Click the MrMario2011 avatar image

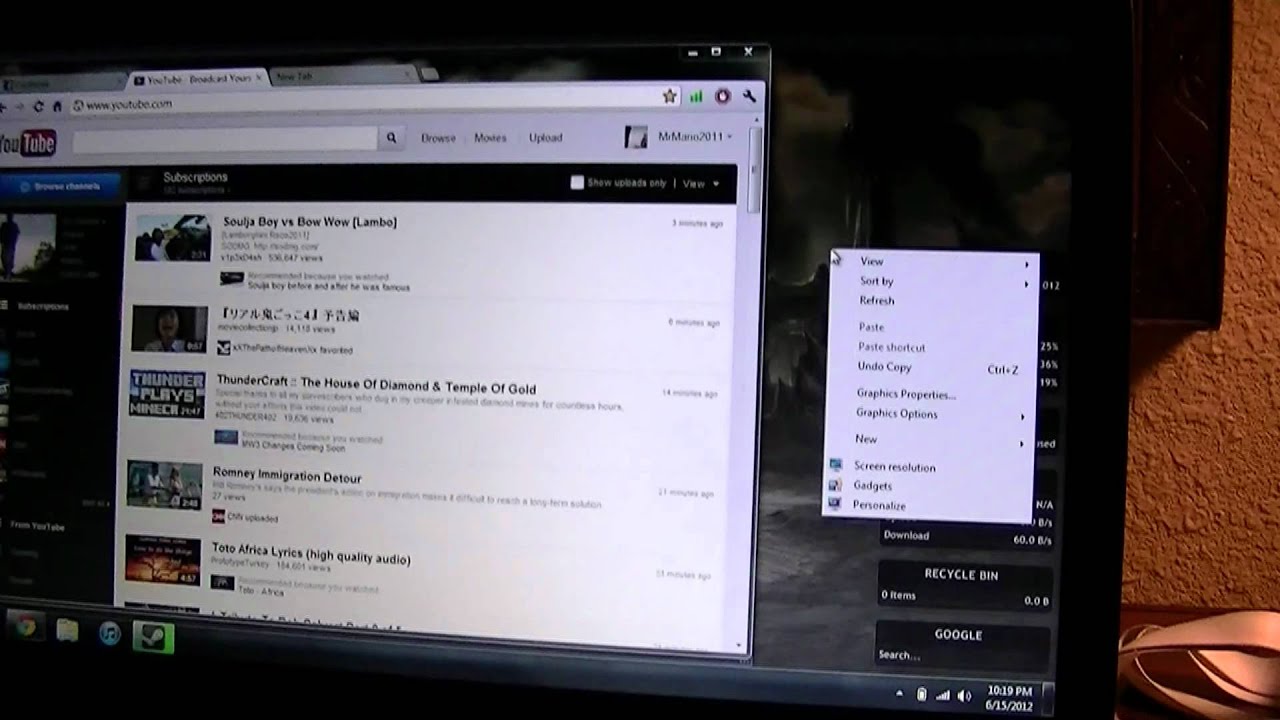click(x=636, y=137)
